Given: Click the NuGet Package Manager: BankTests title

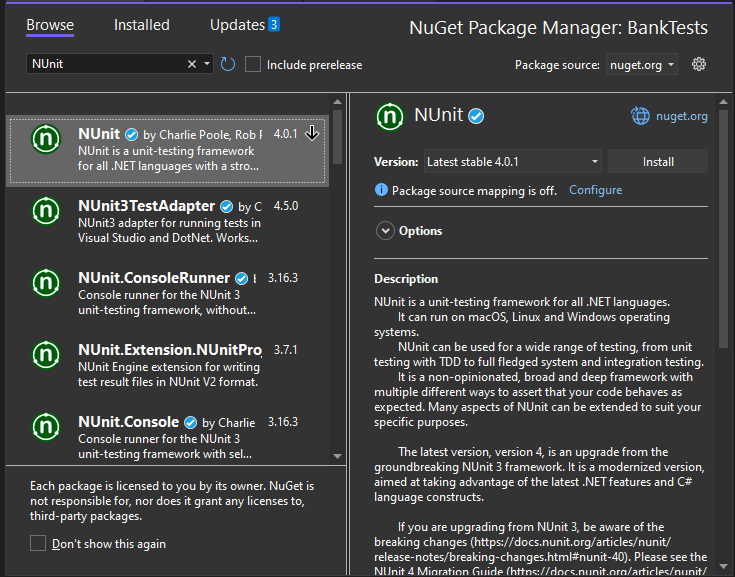Looking at the screenshot, I should 558,28.
